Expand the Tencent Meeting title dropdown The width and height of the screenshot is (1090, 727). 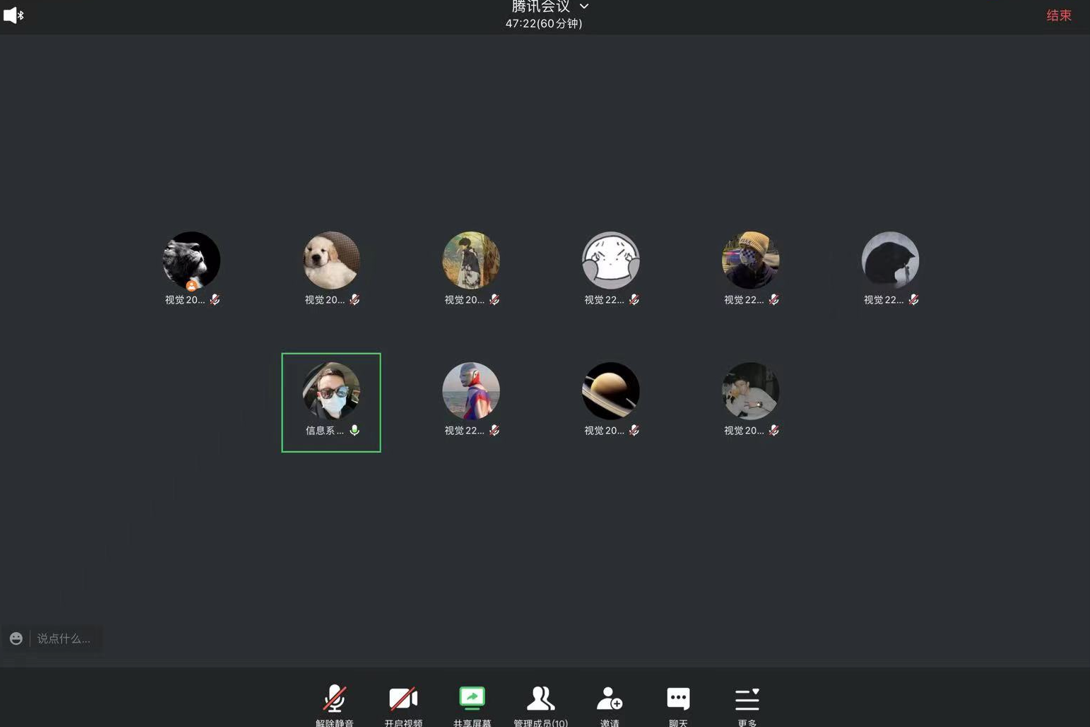tap(584, 7)
